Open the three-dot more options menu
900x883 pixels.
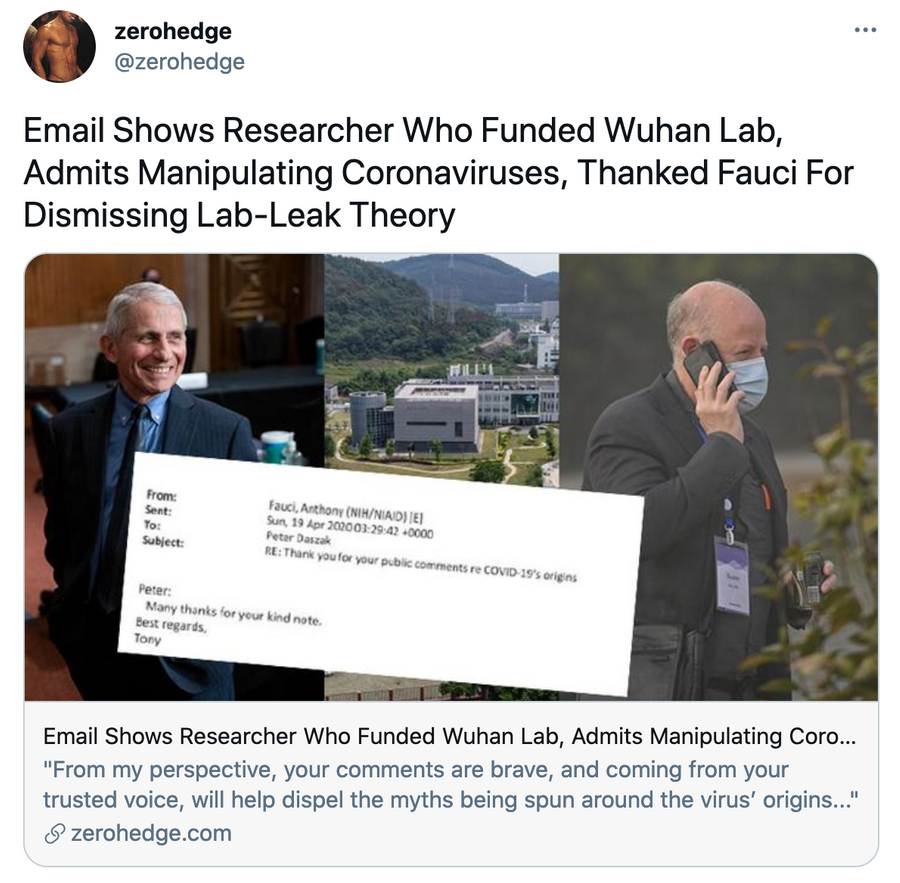pos(866,29)
